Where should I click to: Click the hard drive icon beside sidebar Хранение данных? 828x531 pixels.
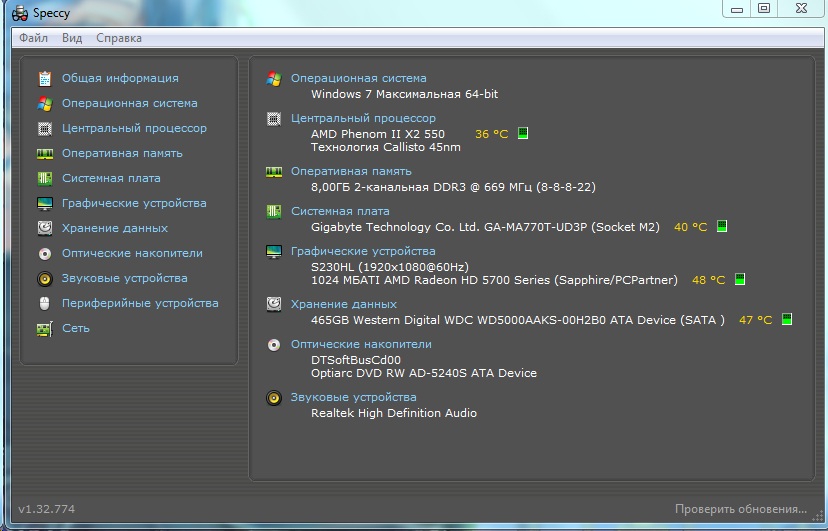click(45, 228)
